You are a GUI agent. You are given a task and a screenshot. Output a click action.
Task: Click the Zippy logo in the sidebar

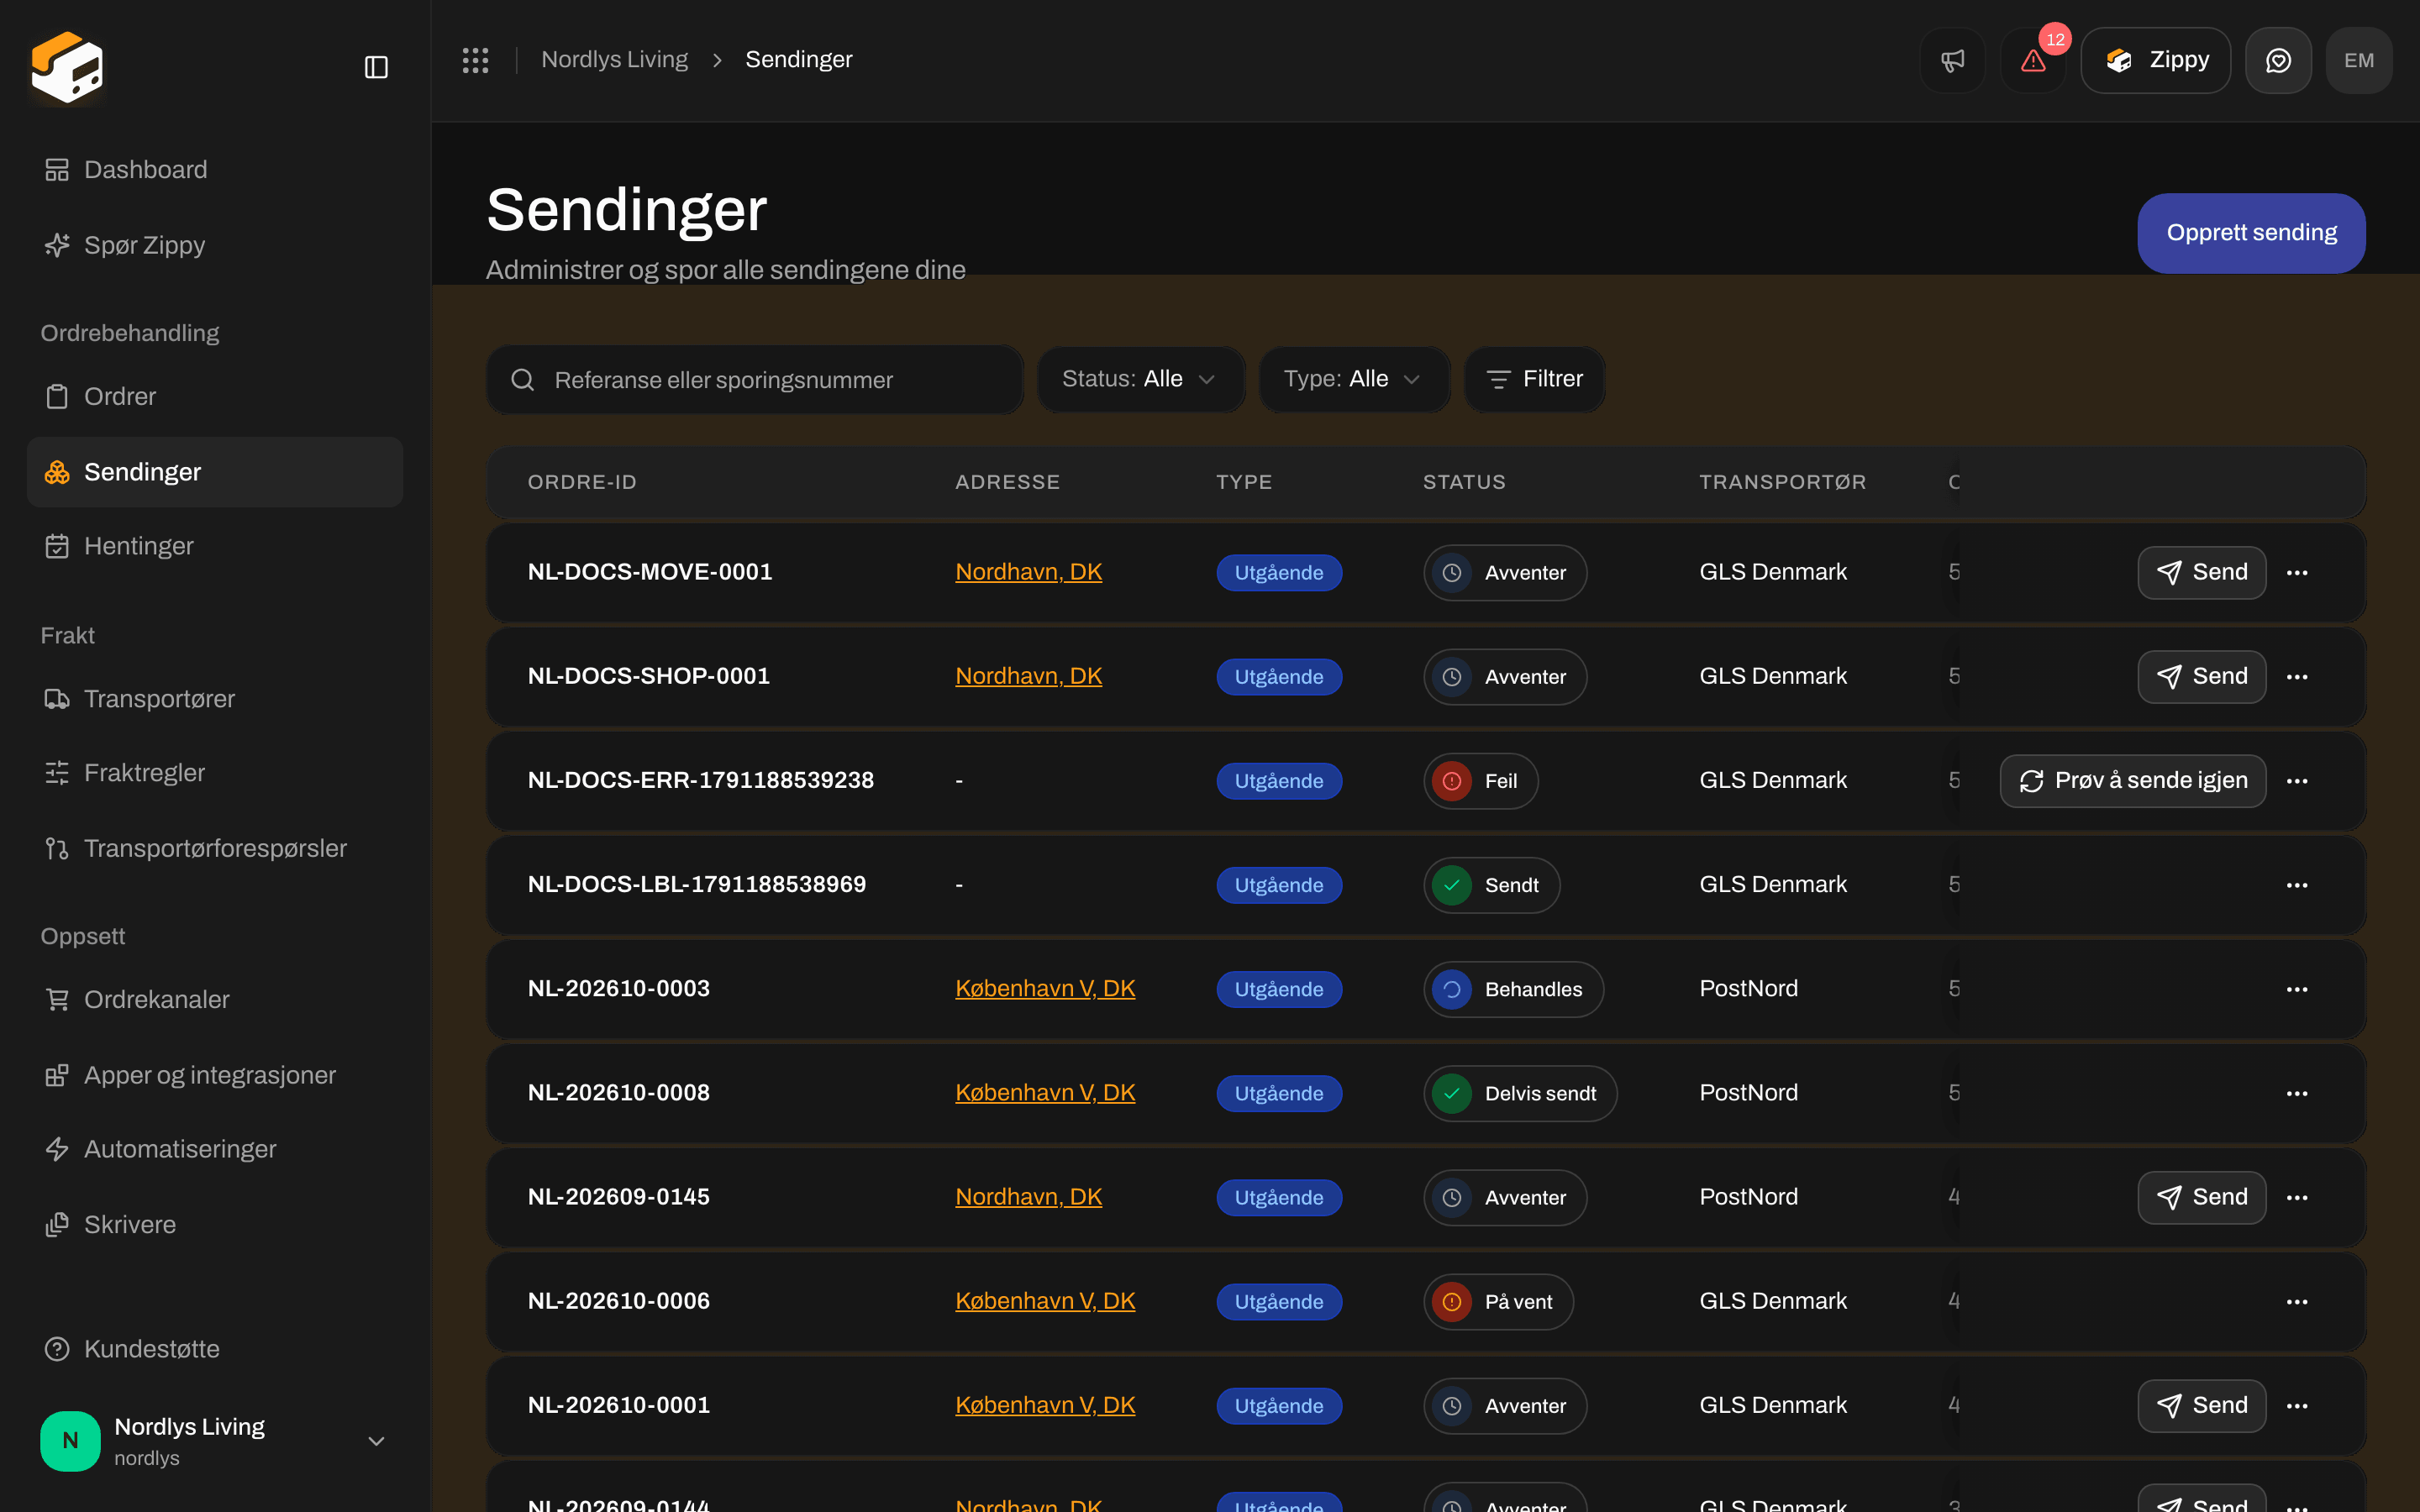tap(67, 67)
